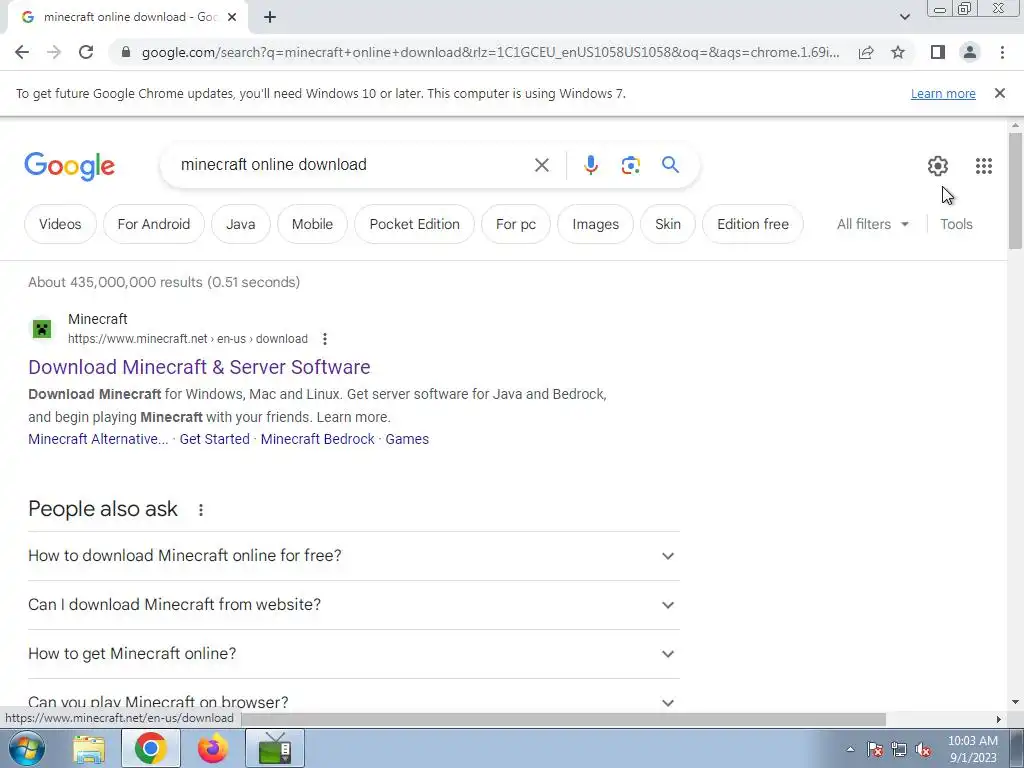Open Windows Explorer from the taskbar

pyautogui.click(x=89, y=749)
